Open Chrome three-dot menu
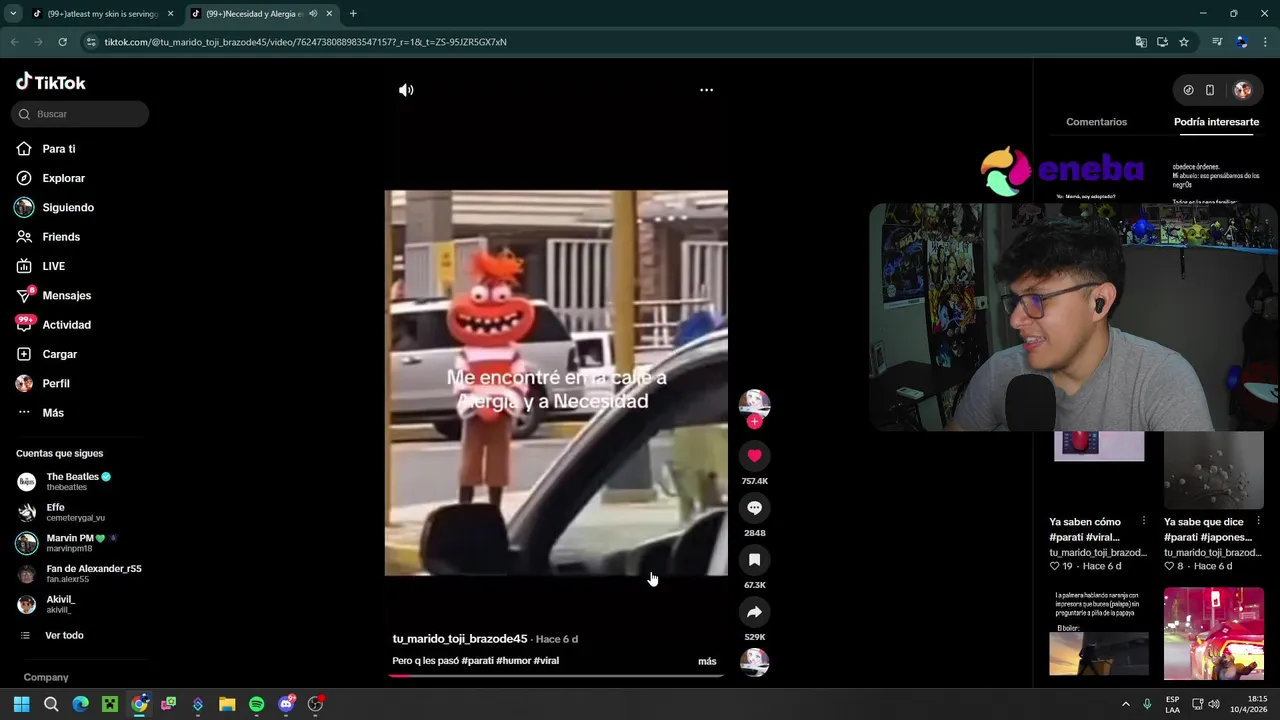1280x720 pixels. [1265, 42]
